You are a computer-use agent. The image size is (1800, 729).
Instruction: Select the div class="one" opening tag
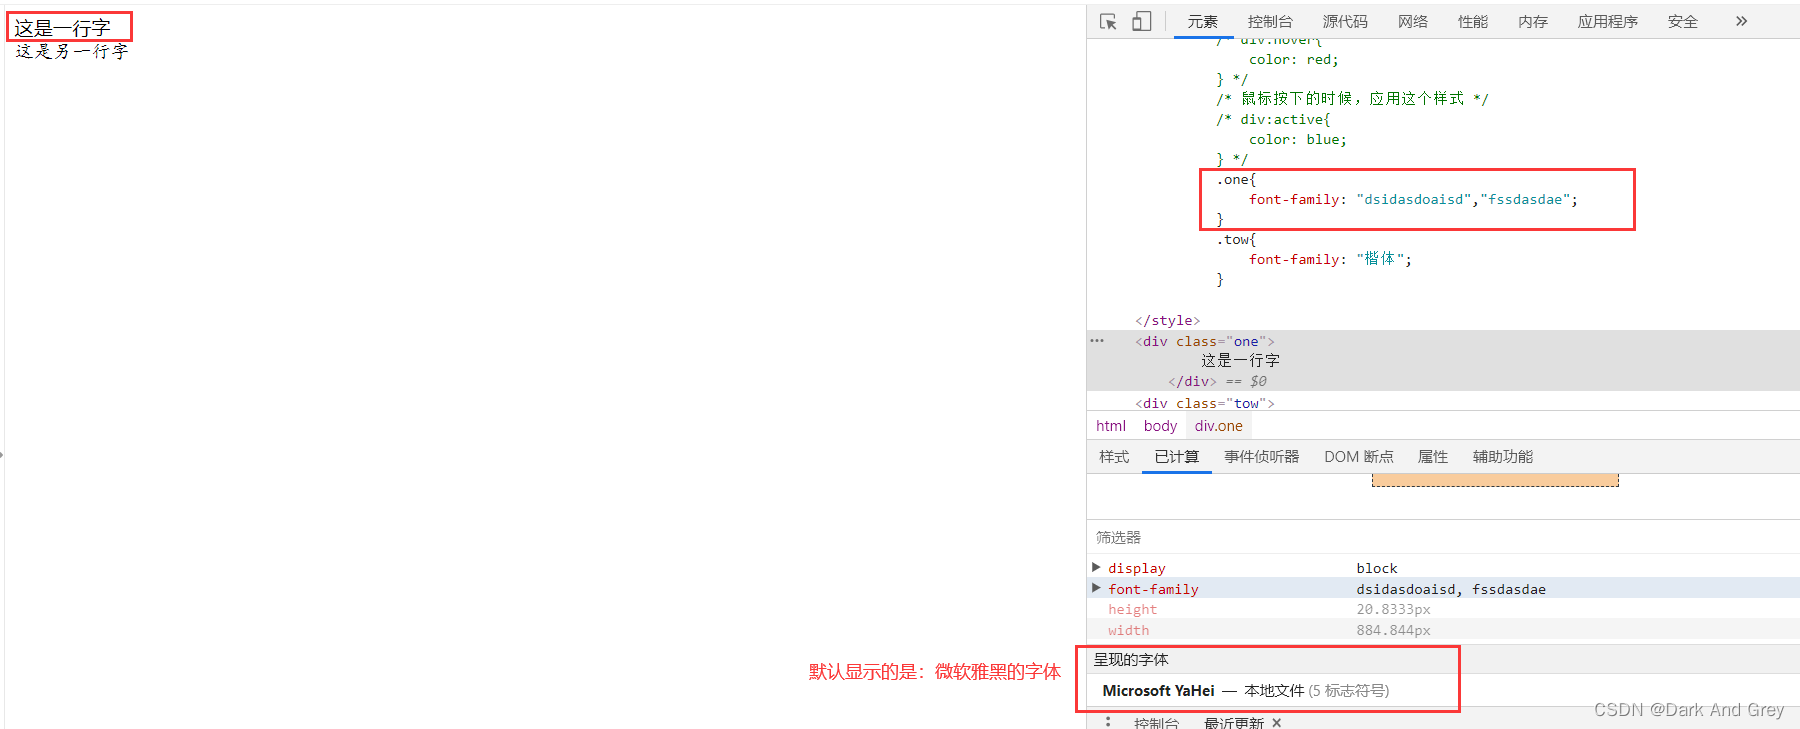[1205, 341]
